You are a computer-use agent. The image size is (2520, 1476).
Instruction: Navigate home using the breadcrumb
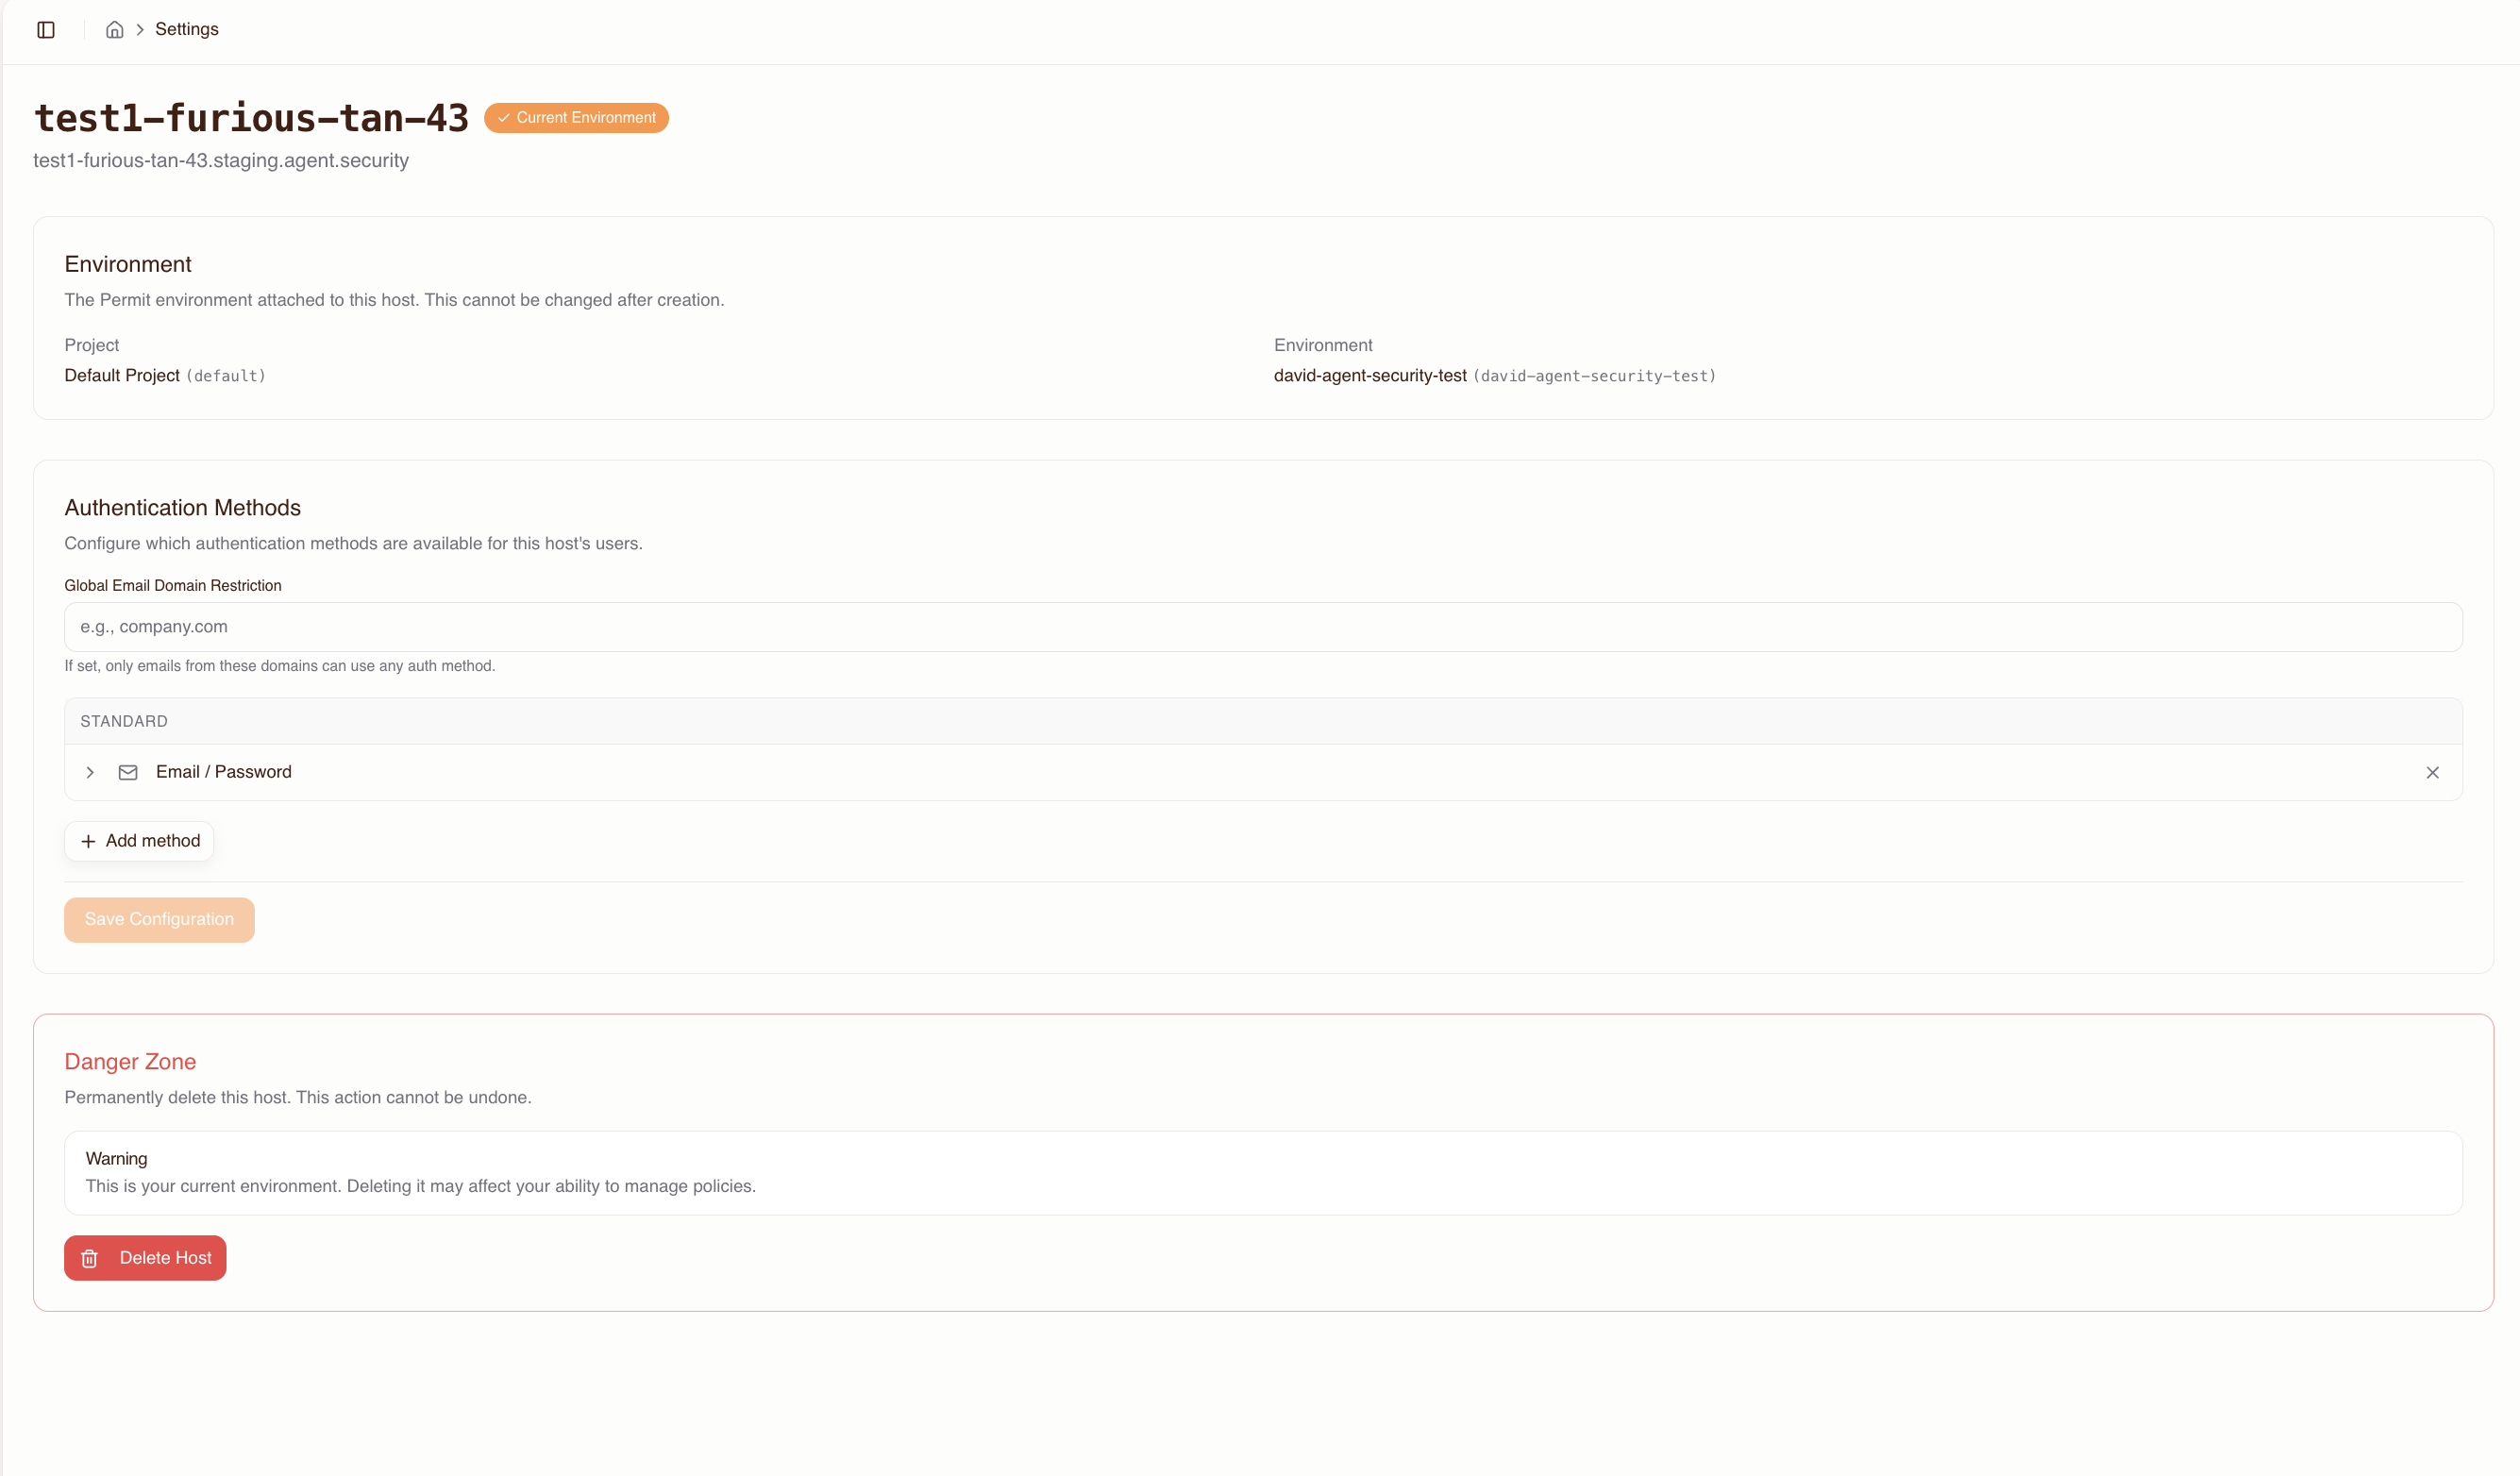pyautogui.click(x=114, y=29)
